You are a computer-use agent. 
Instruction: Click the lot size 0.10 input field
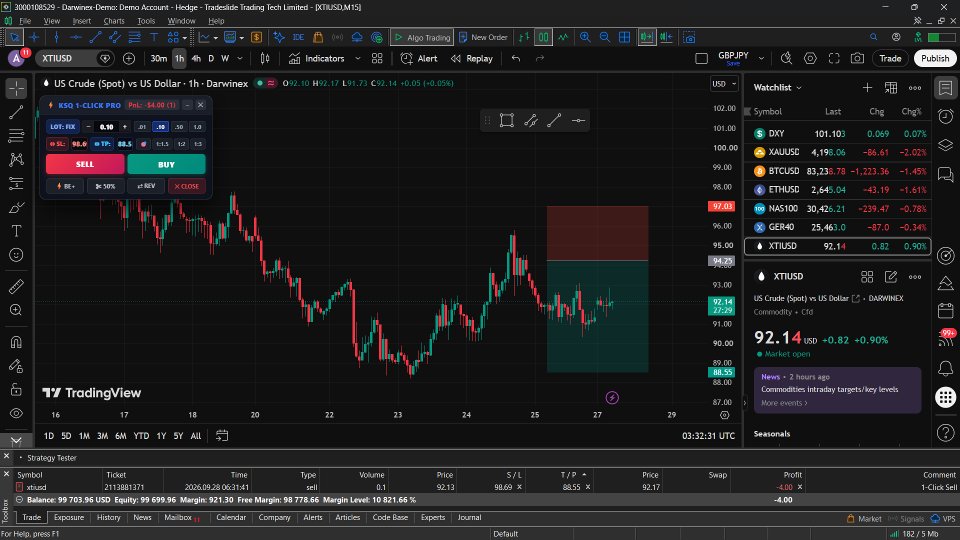pyautogui.click(x=107, y=127)
